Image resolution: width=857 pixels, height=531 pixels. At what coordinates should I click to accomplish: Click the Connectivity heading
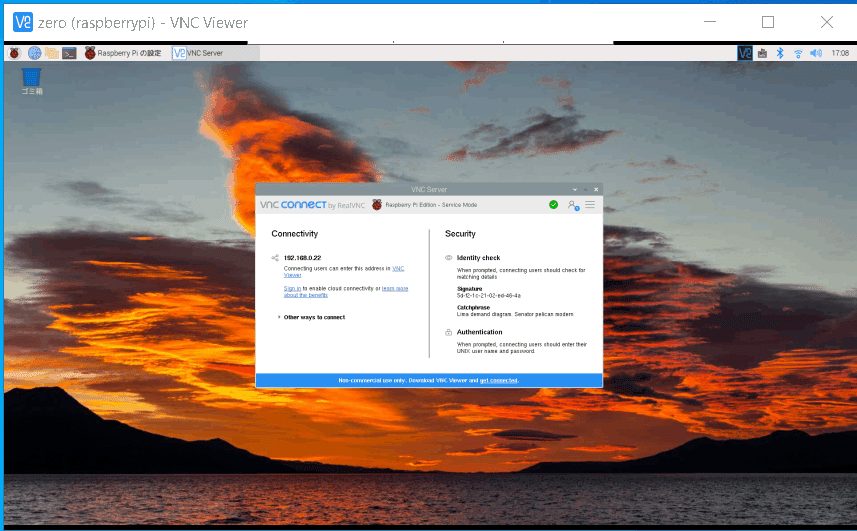click(x=295, y=234)
